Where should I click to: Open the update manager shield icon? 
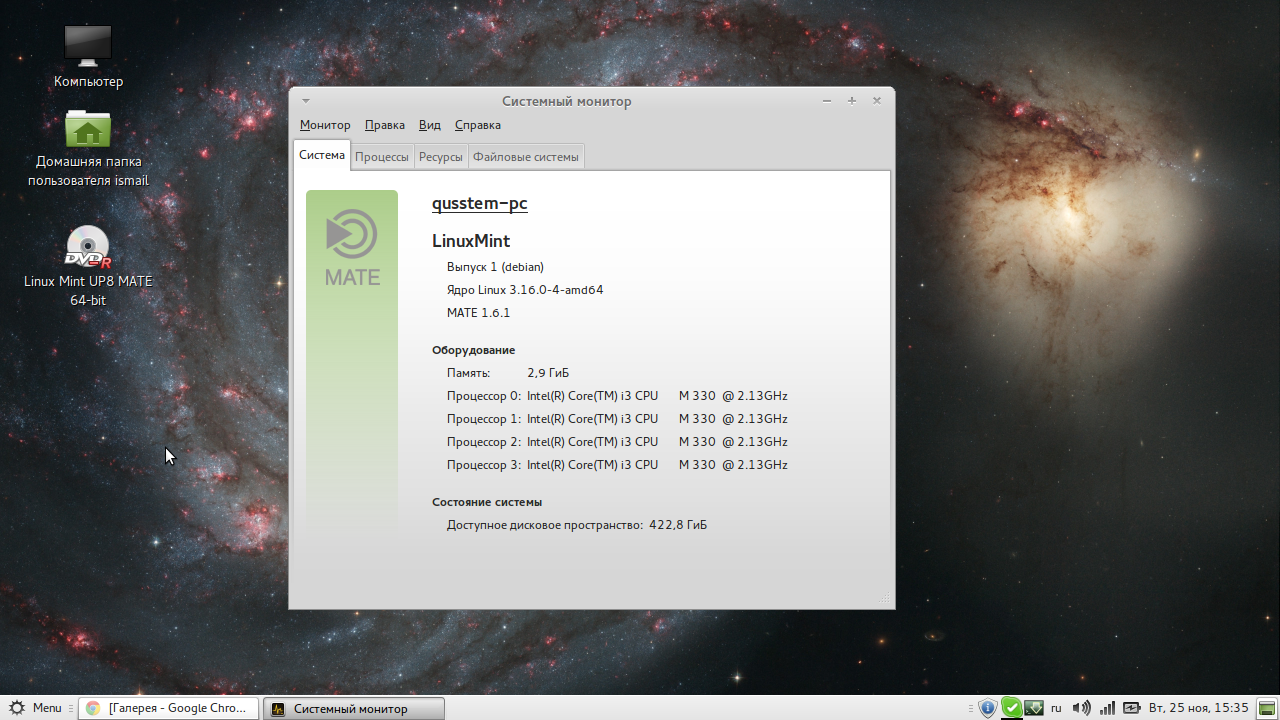pos(987,708)
